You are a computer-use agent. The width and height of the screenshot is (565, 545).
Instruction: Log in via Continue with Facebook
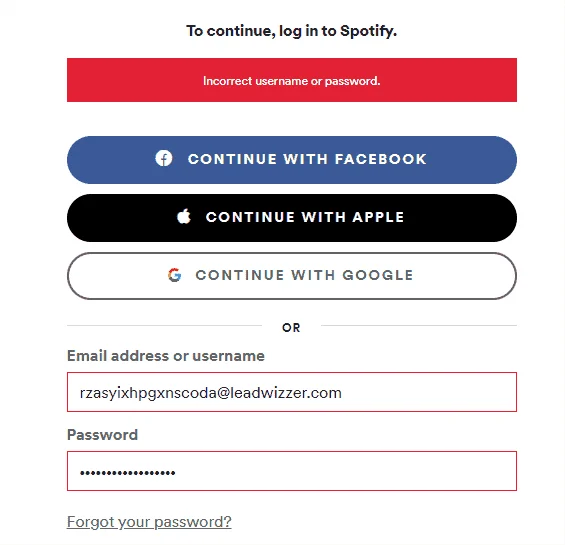click(x=292, y=160)
